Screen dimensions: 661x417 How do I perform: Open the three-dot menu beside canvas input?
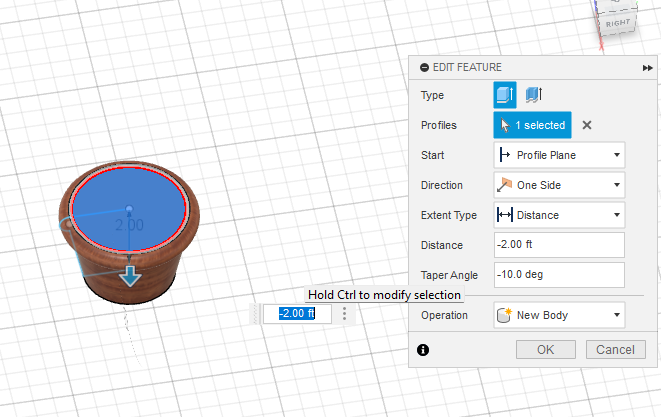(x=344, y=314)
